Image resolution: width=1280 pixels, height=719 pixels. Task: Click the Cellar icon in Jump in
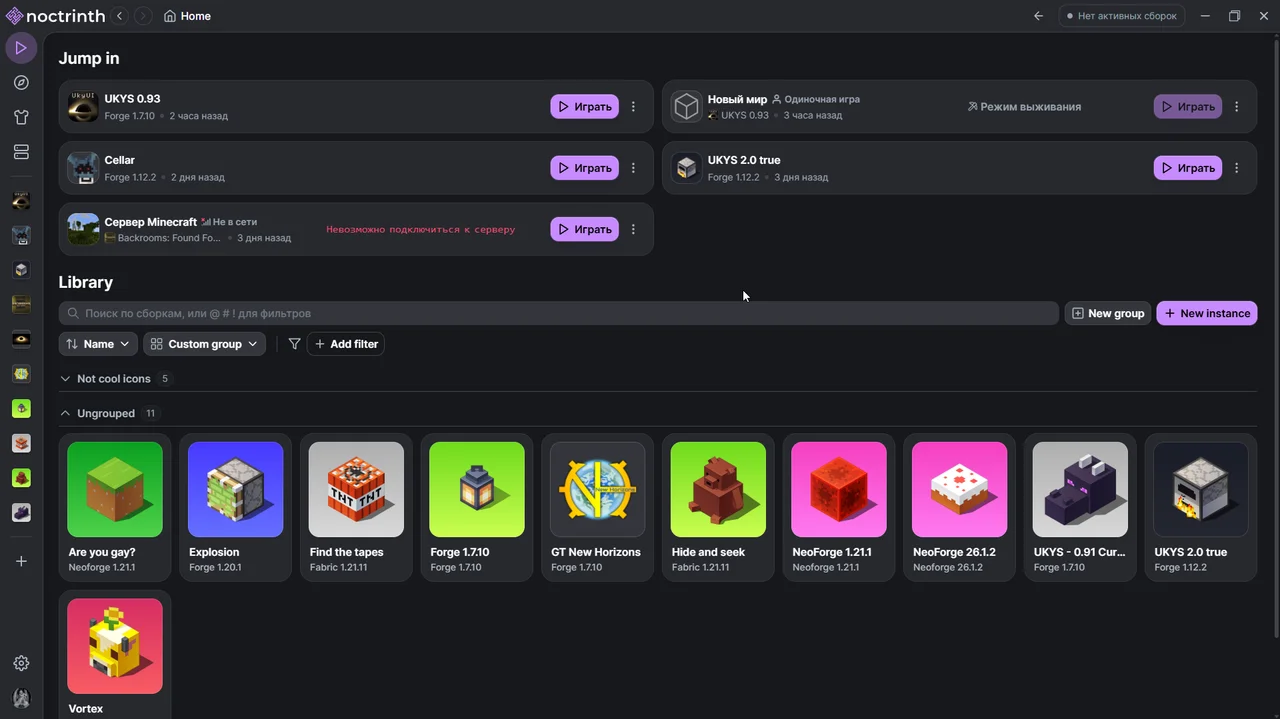click(x=83, y=168)
